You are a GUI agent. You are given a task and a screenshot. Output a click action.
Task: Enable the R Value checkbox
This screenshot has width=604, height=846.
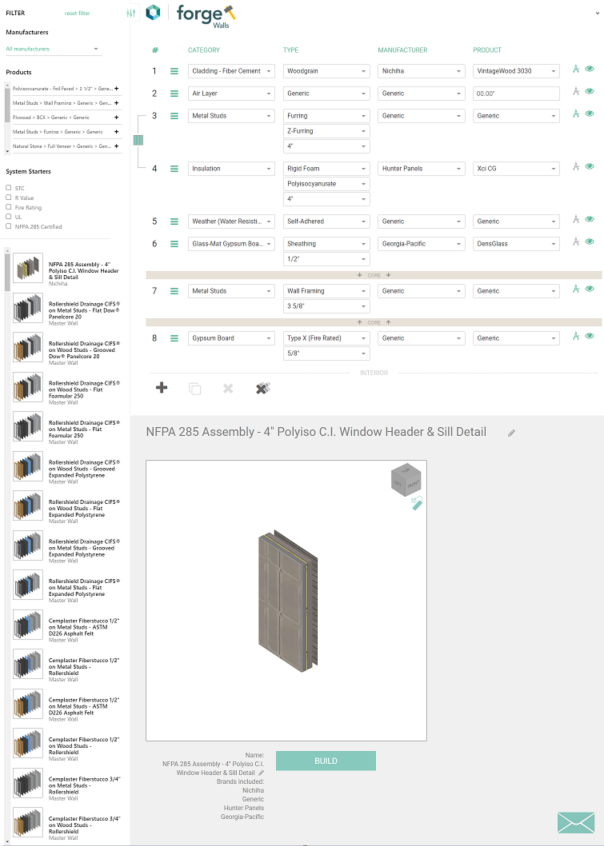tap(8, 197)
